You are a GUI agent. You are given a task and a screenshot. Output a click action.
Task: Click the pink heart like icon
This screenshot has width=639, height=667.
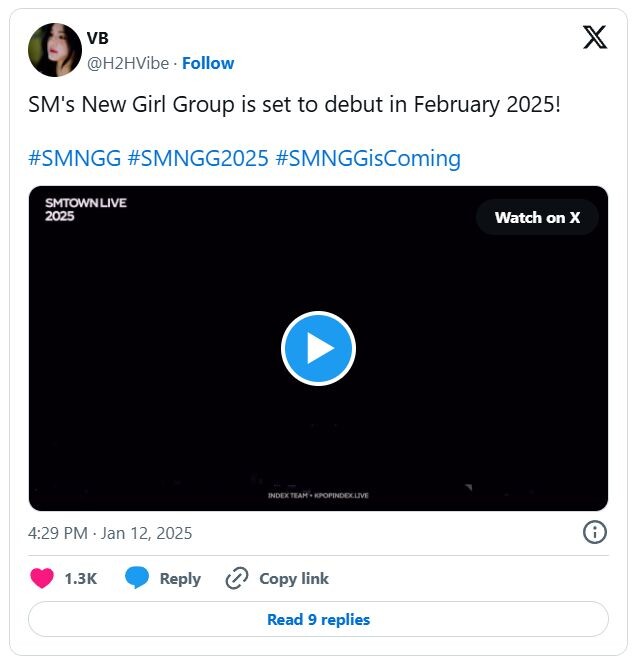[x=42, y=578]
